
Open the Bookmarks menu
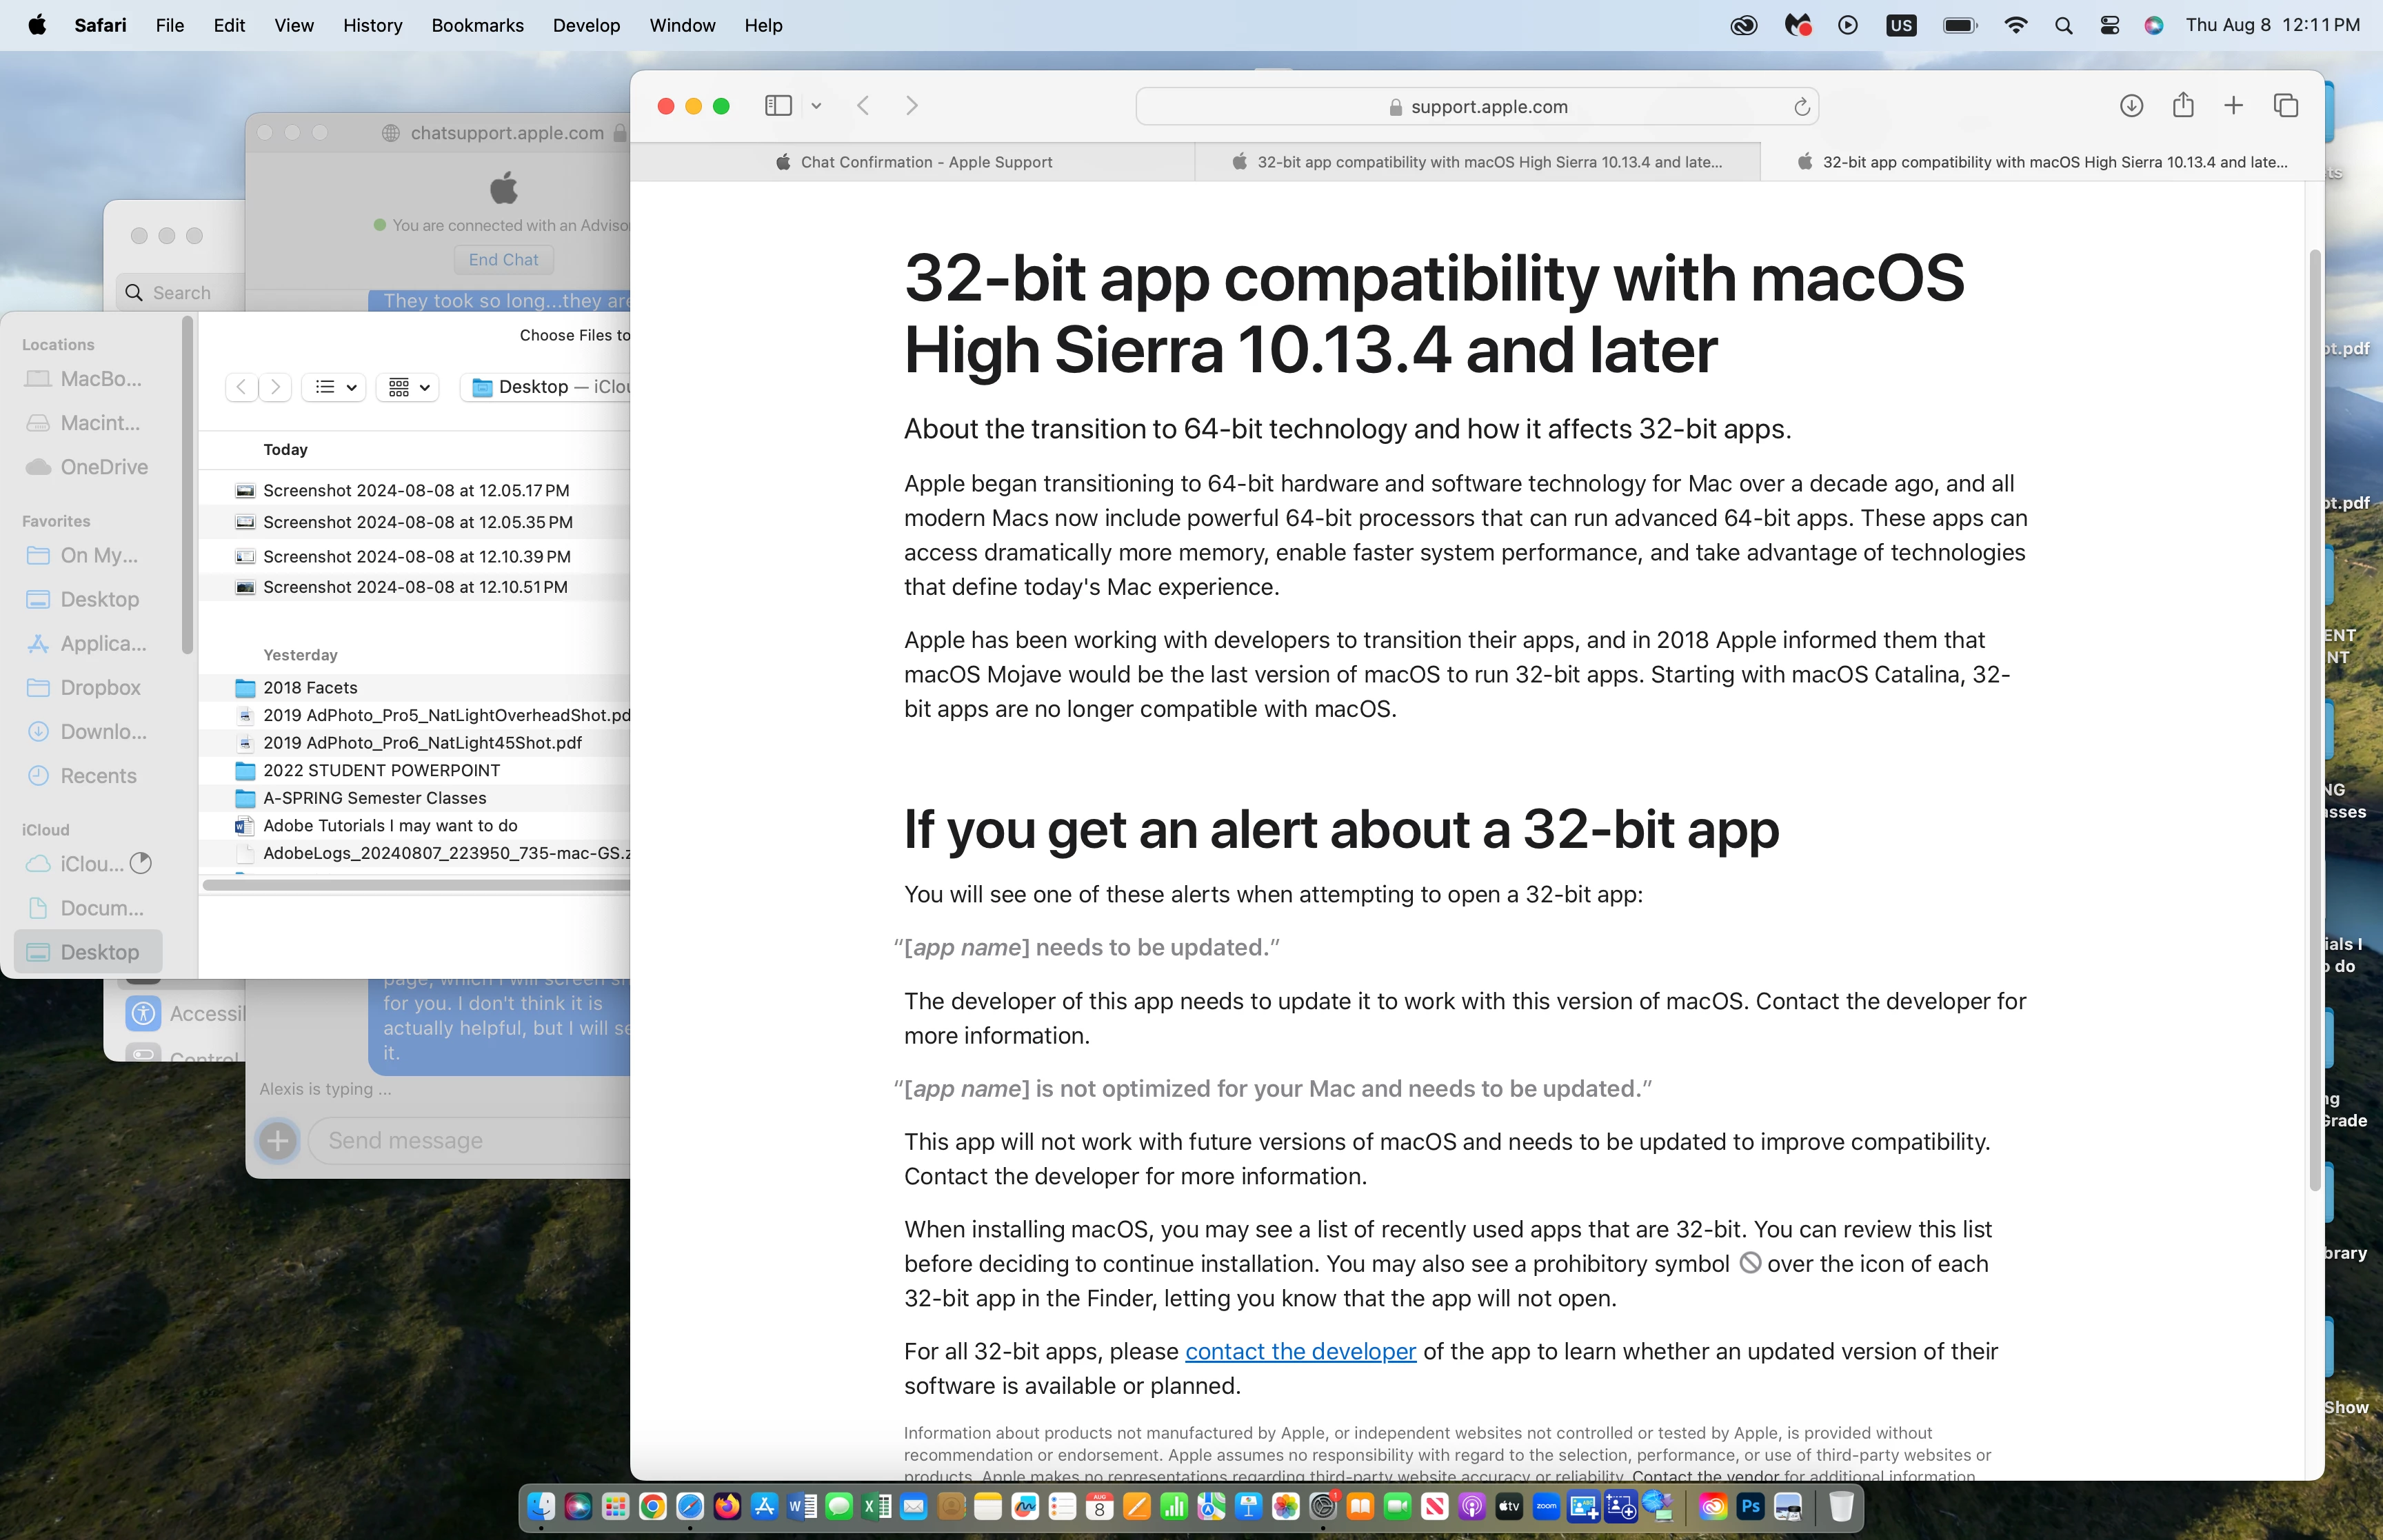(477, 26)
